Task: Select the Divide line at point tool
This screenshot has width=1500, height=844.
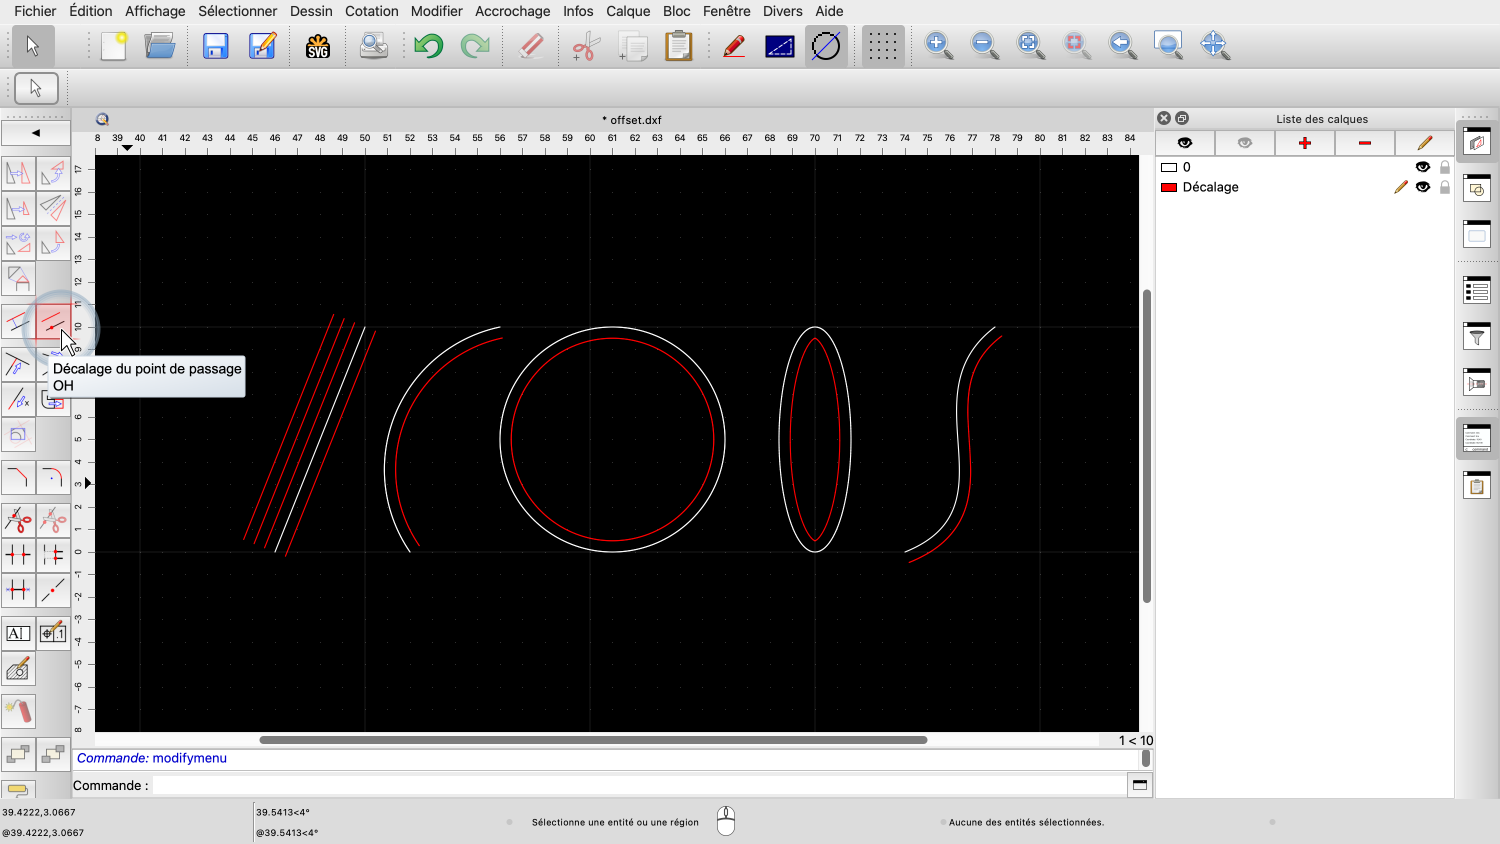Action: [x=53, y=590]
